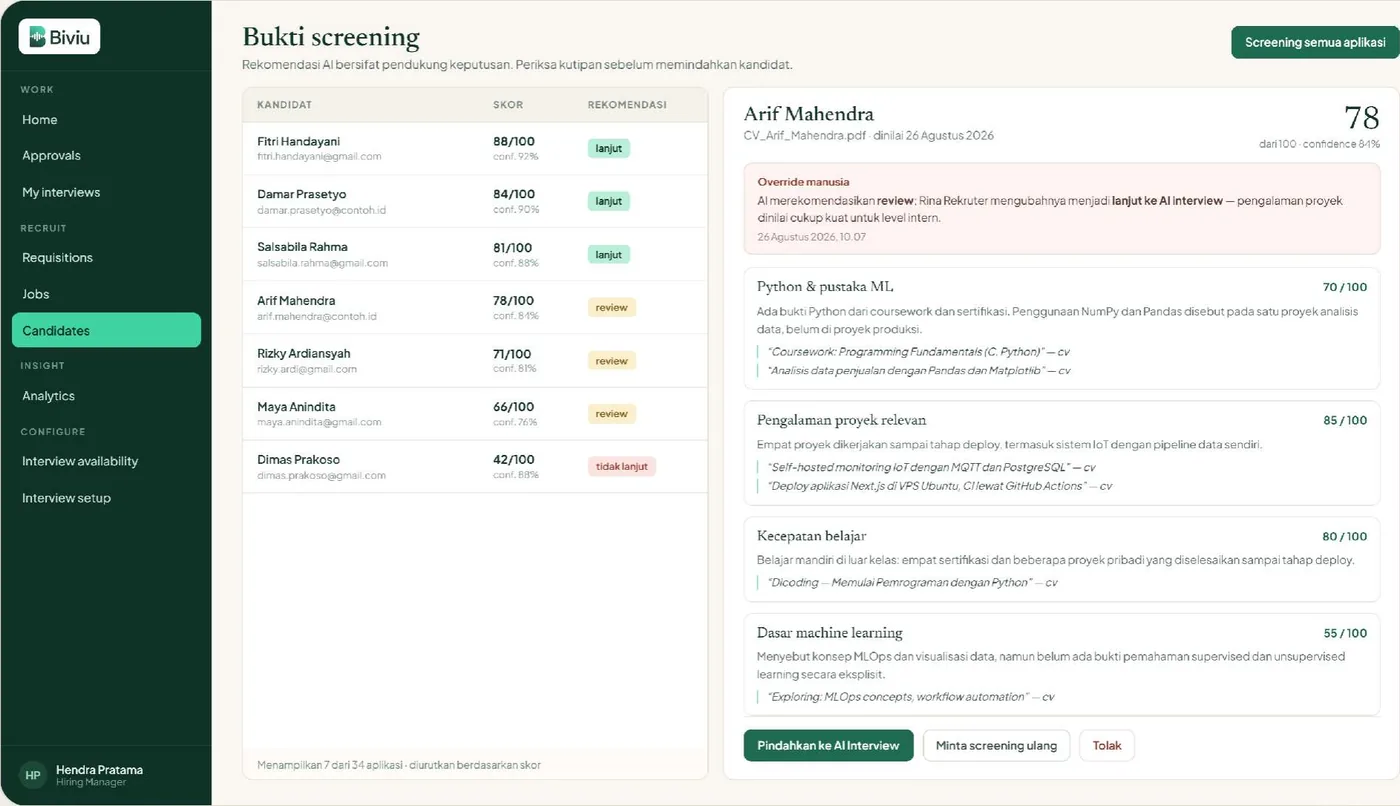This screenshot has height=806, width=1400.
Task: Click the 85 / 100 criterion score
Action: click(x=1345, y=421)
